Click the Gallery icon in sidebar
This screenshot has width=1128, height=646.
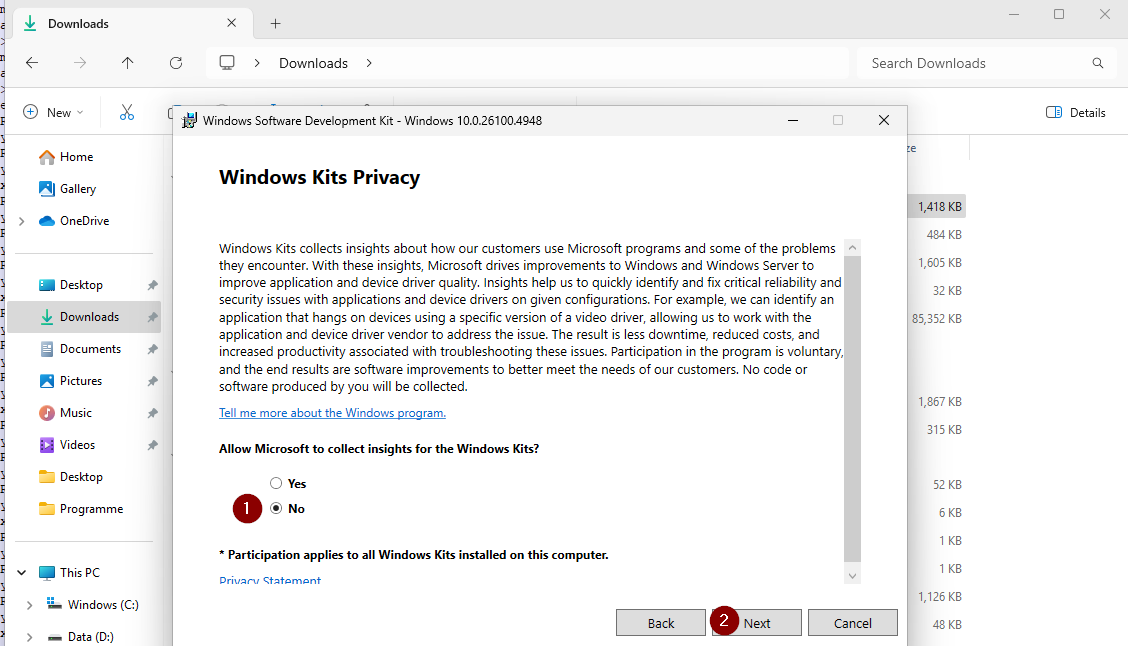coord(47,189)
